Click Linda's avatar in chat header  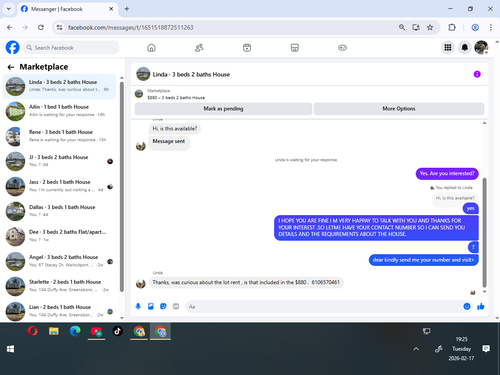coord(143,74)
